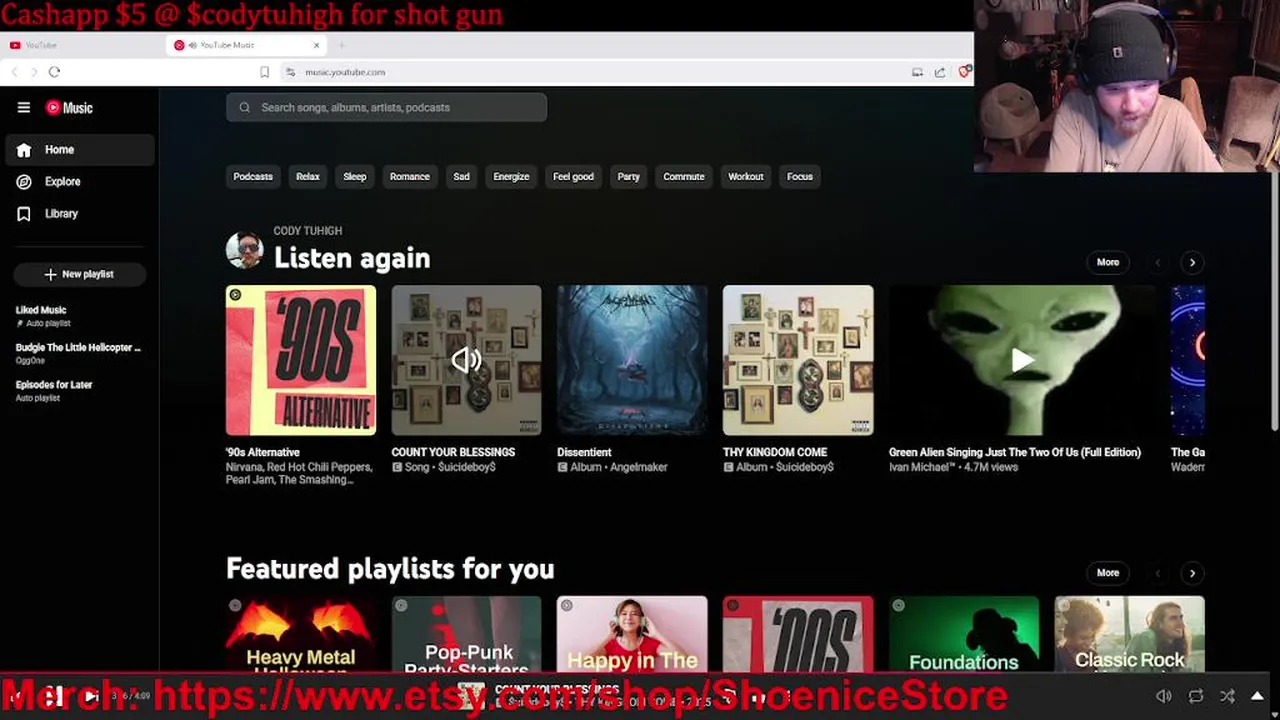Open the Foundations playlist card
1280x720 pixels.
(964, 635)
